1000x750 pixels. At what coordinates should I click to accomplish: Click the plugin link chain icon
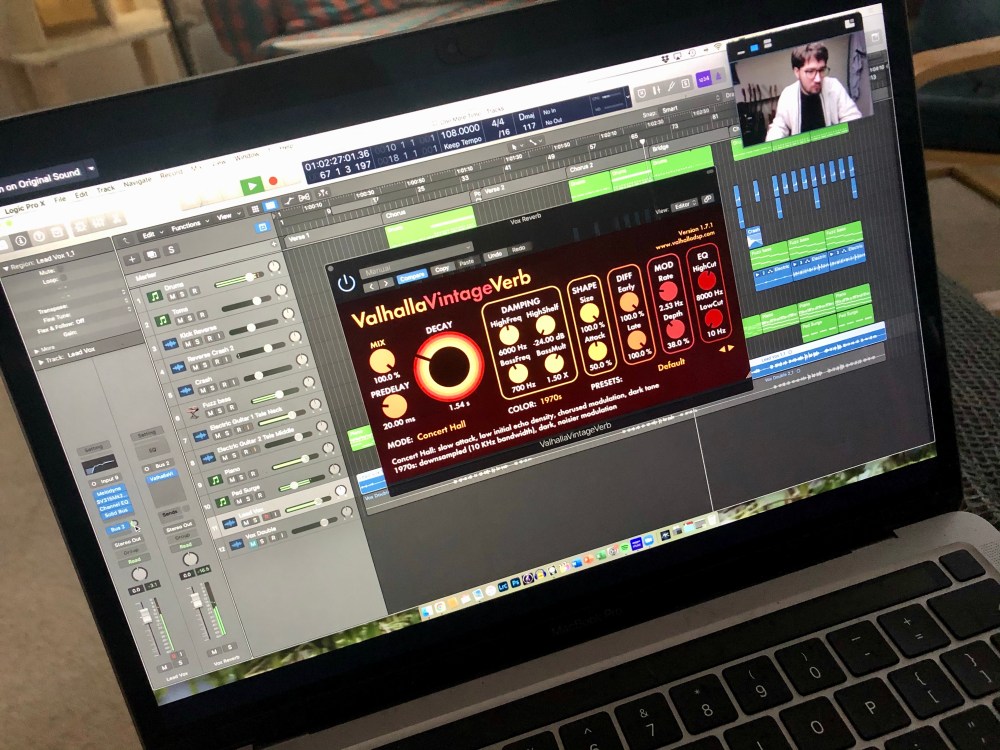click(708, 199)
